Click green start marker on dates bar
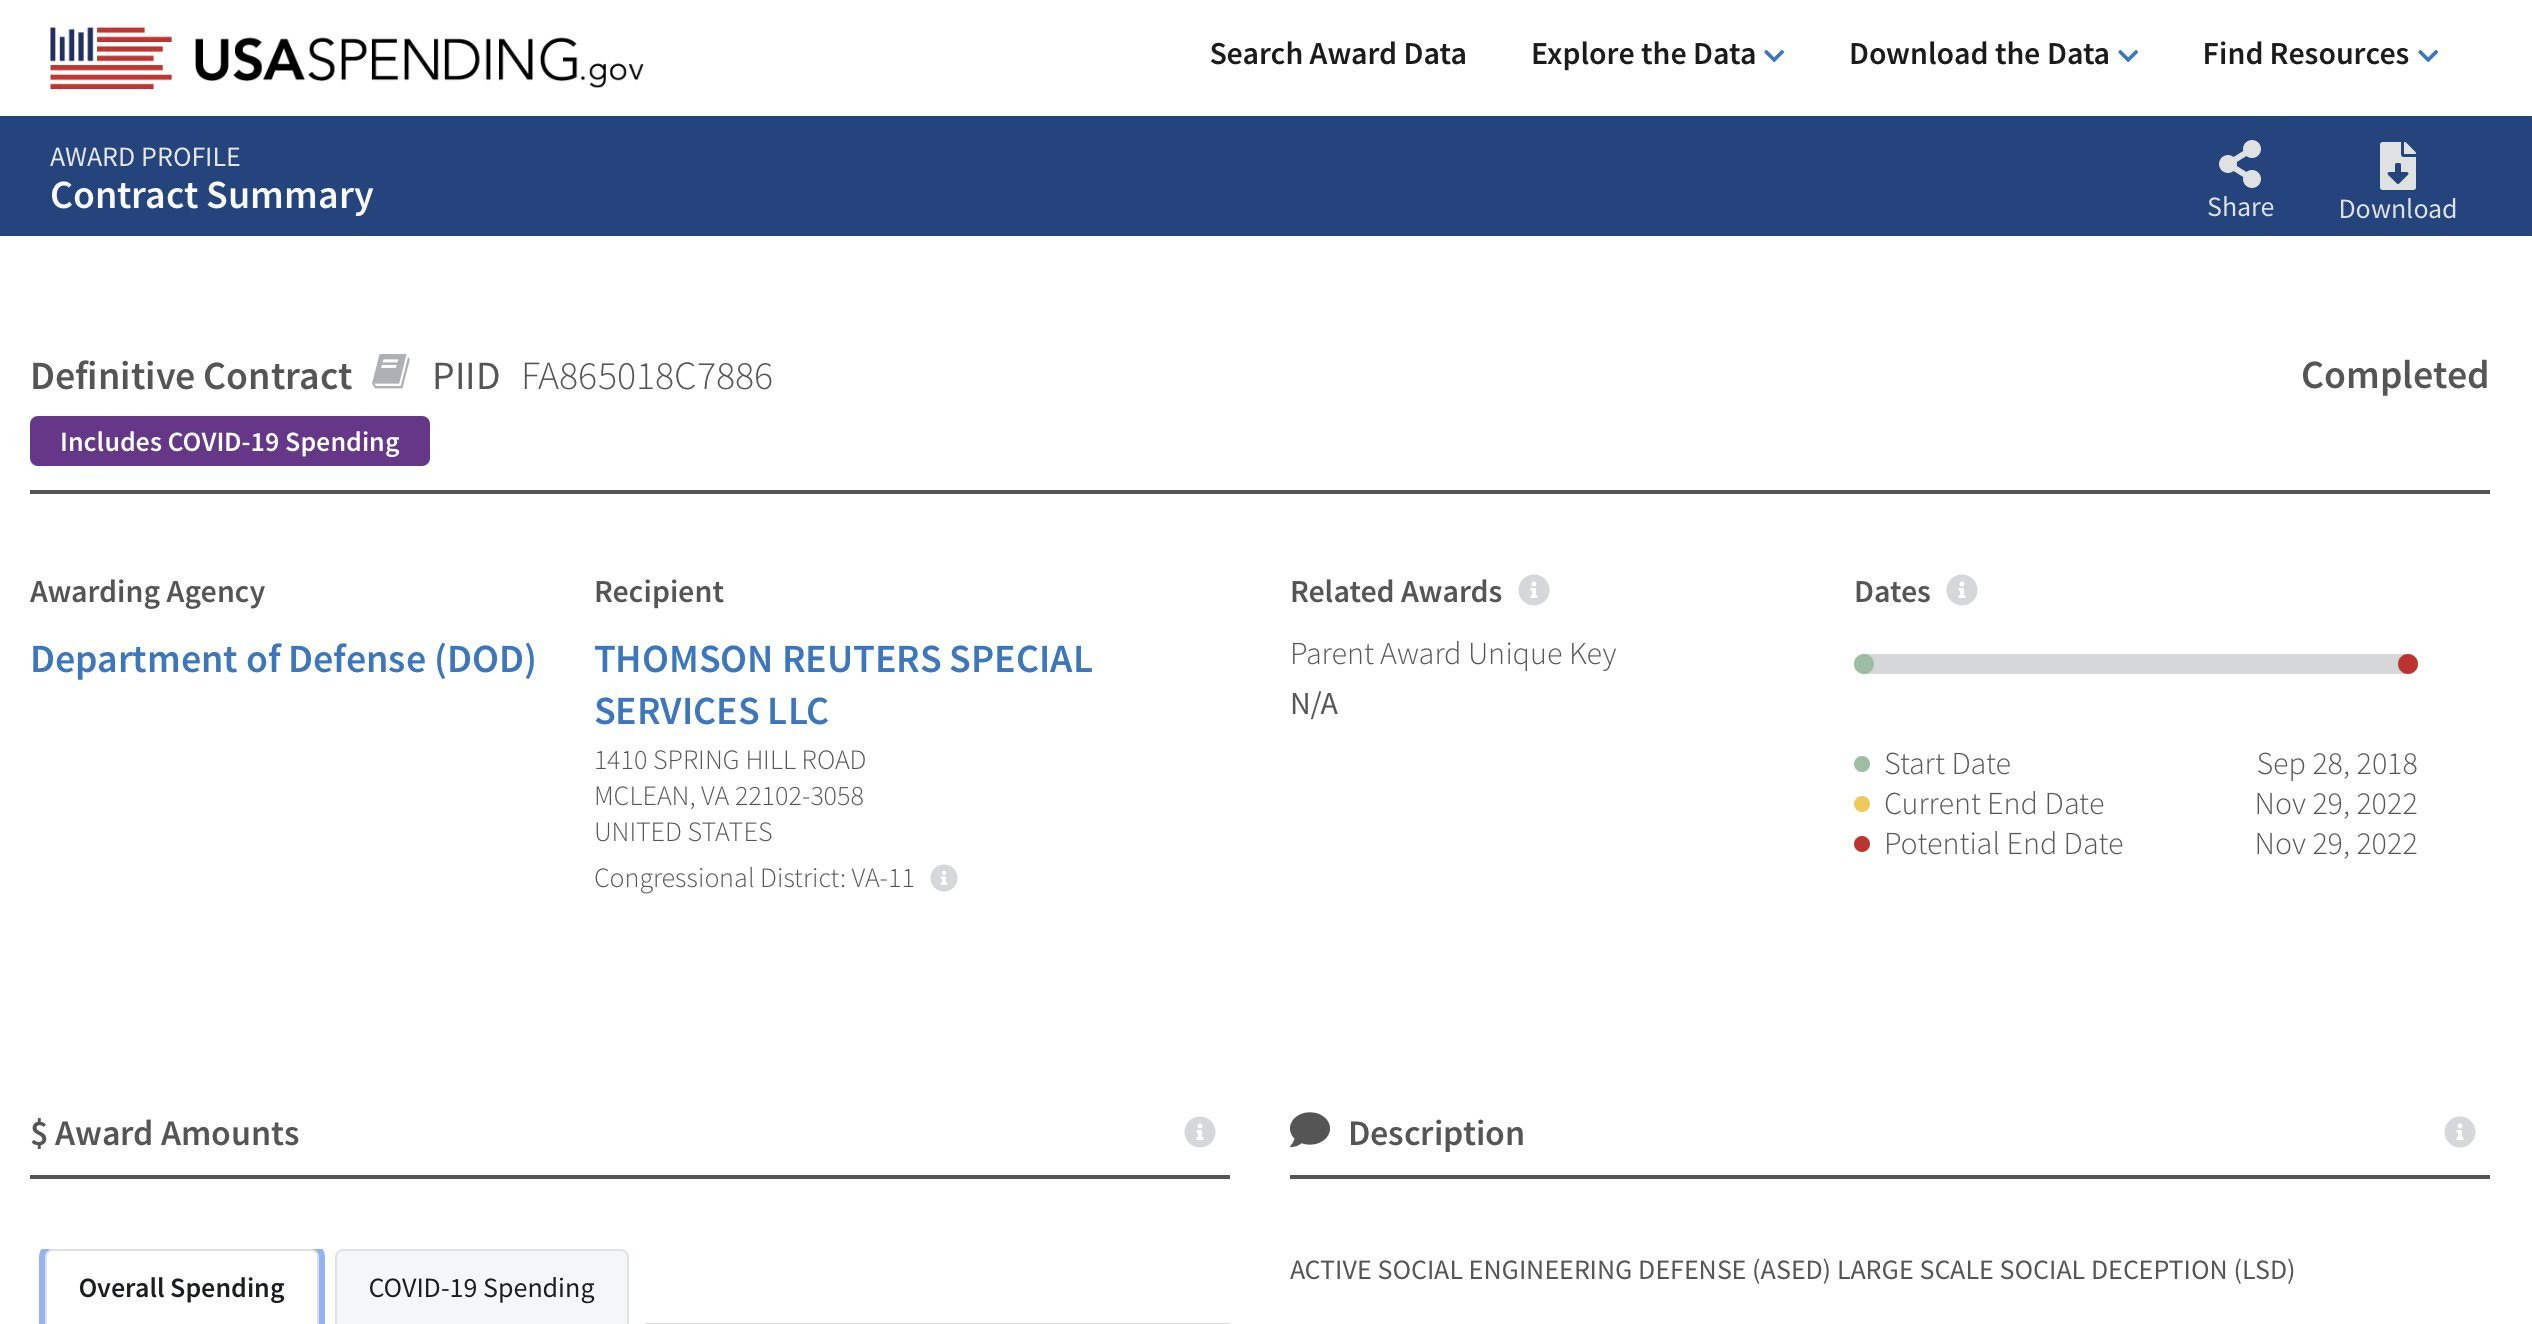Viewport: 2532px width, 1324px height. coord(1863,664)
